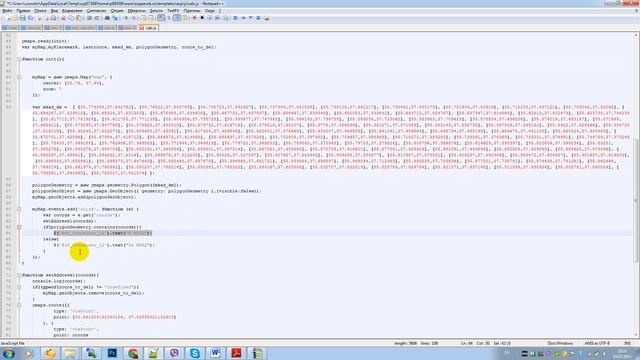Close the current document using the Close icon
The width and height of the screenshot is (640, 360).
click(39, 18)
